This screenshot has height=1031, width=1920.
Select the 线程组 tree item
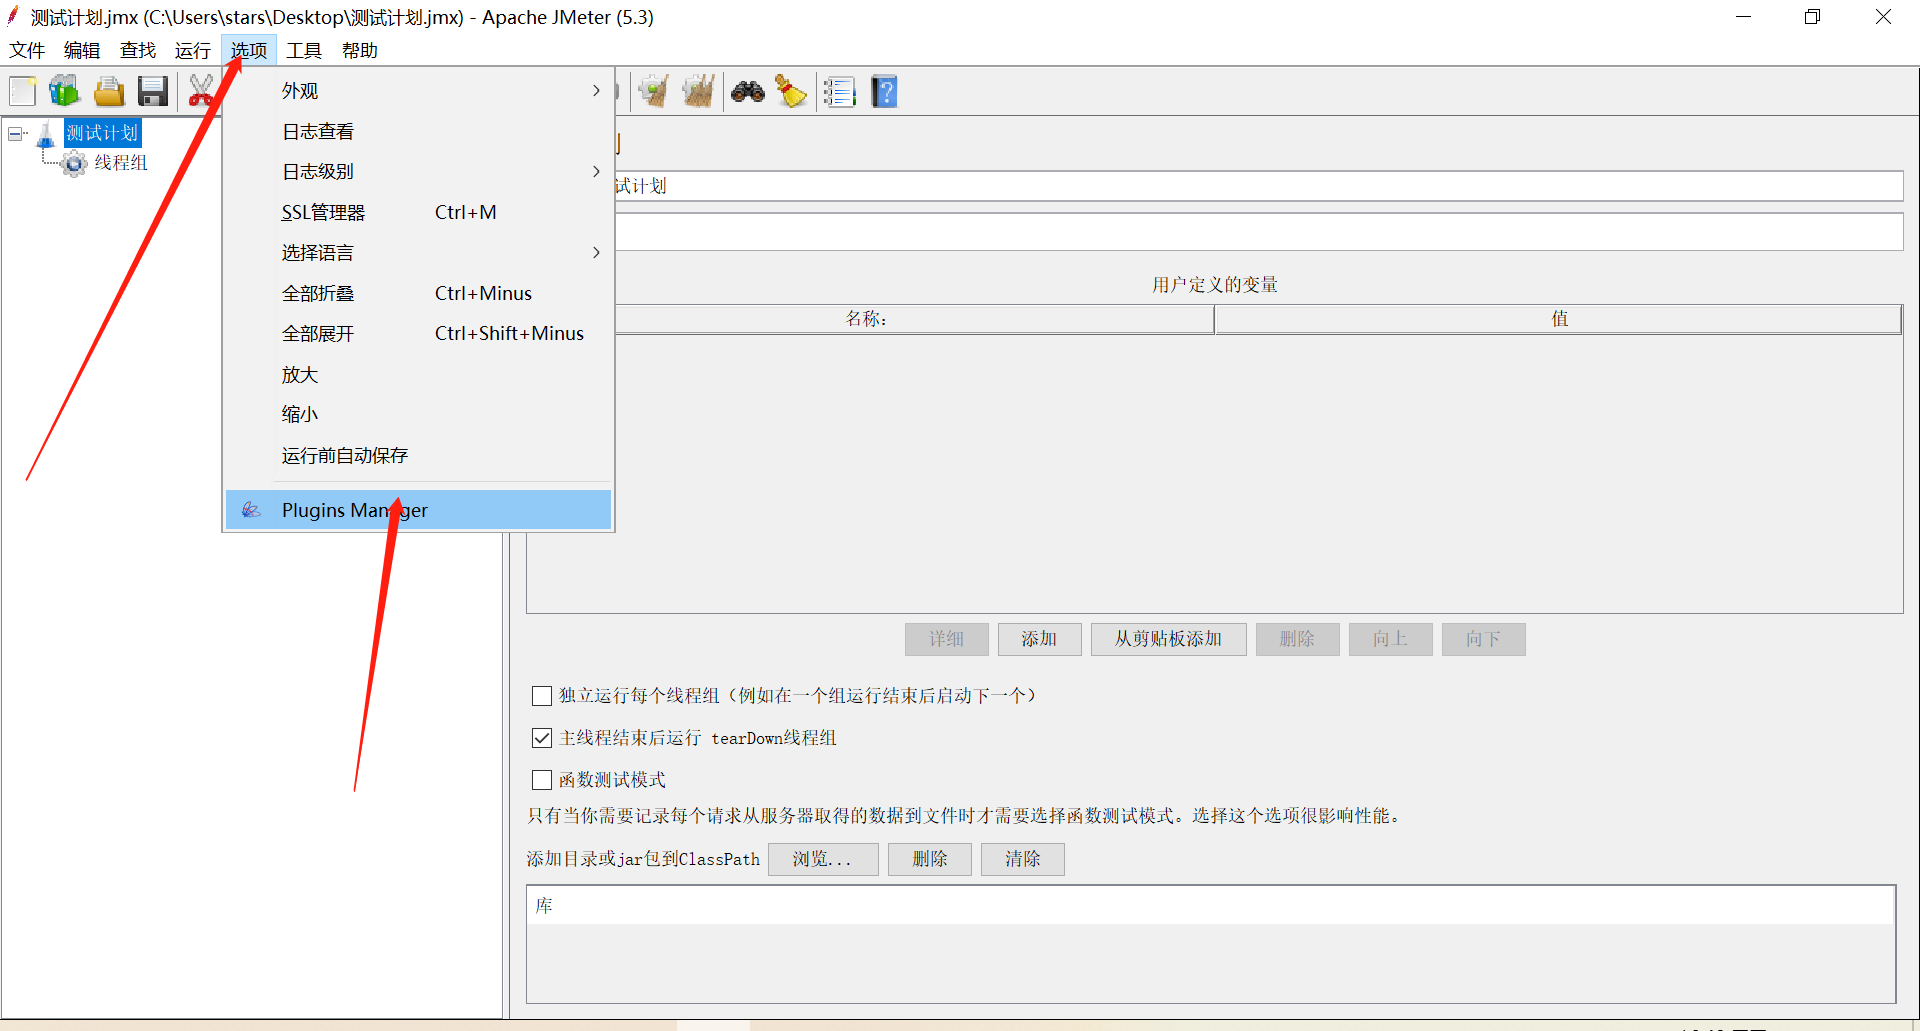tap(117, 163)
